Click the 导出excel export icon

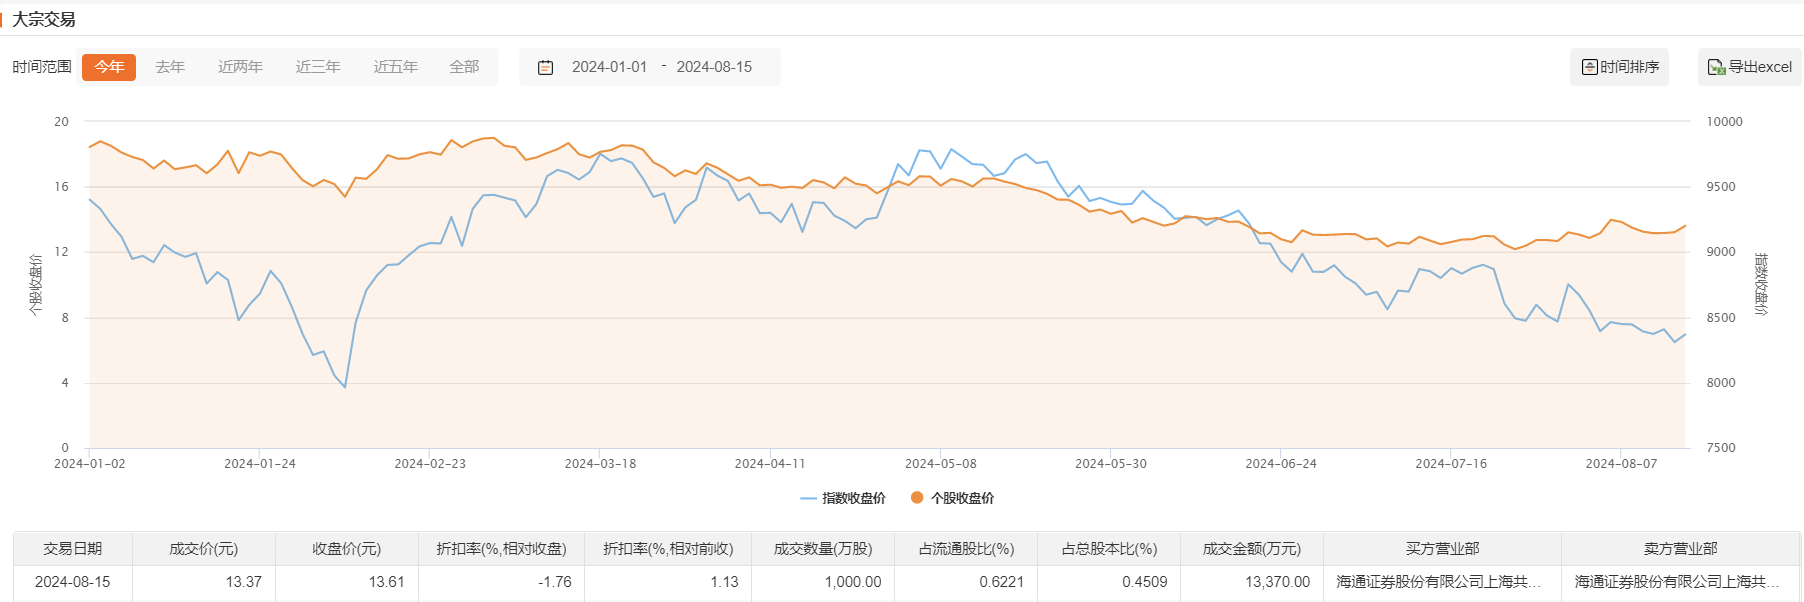click(x=1716, y=67)
